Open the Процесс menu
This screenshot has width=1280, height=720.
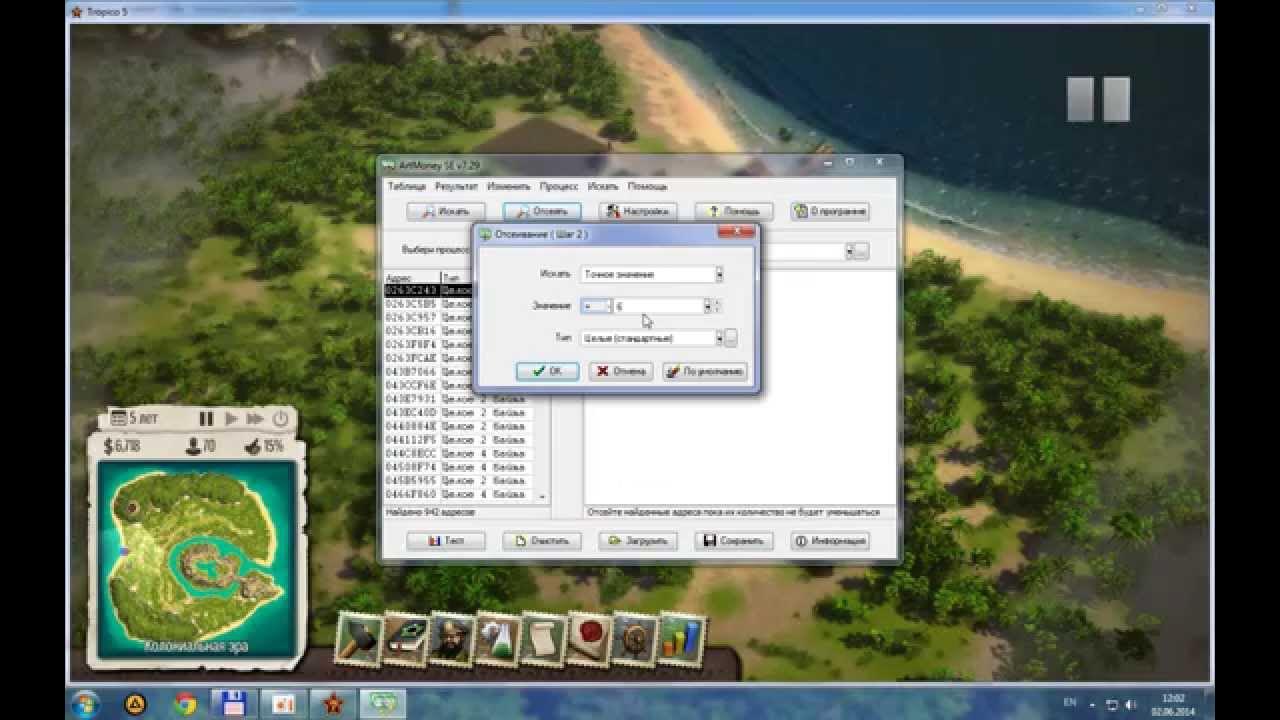[559, 186]
